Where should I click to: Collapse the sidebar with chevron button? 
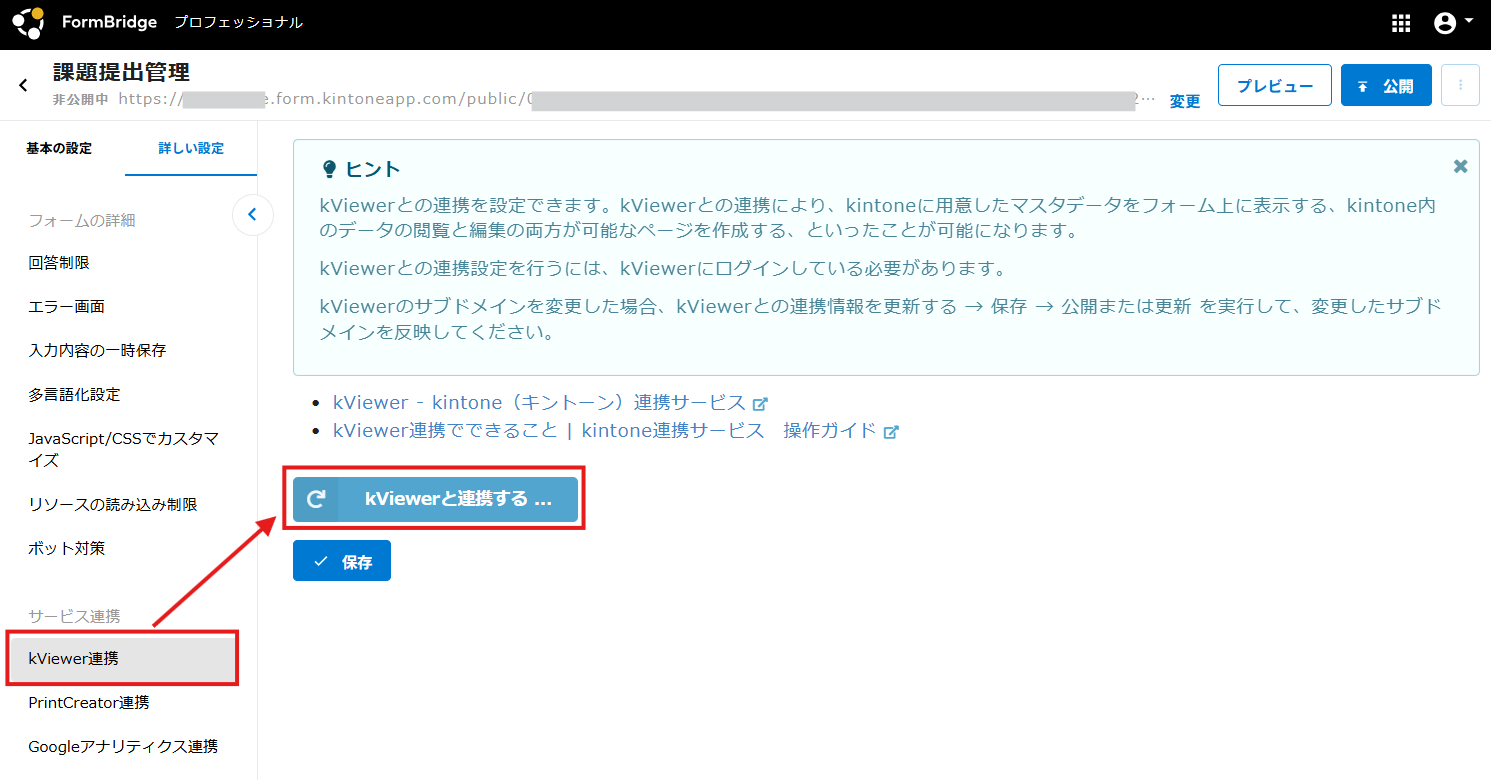tap(253, 214)
